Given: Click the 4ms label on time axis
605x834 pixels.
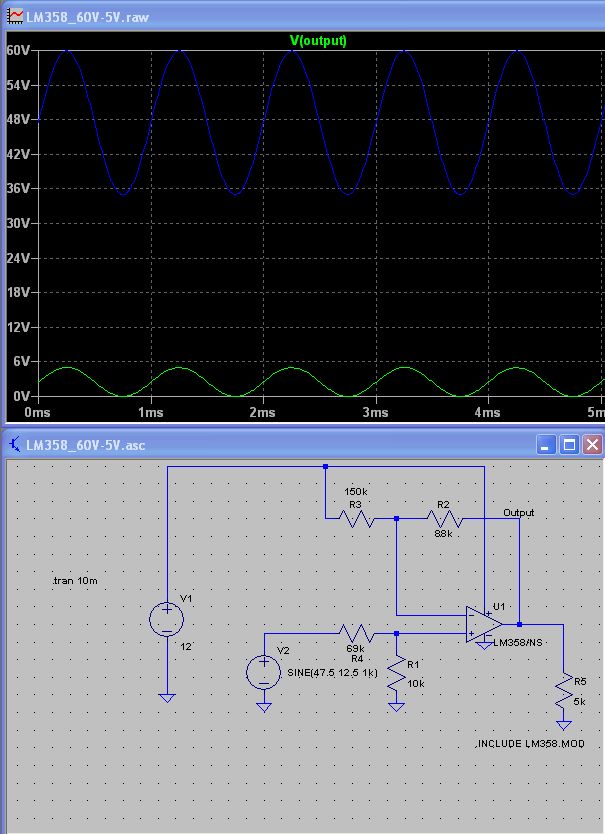Looking at the screenshot, I should (487, 412).
